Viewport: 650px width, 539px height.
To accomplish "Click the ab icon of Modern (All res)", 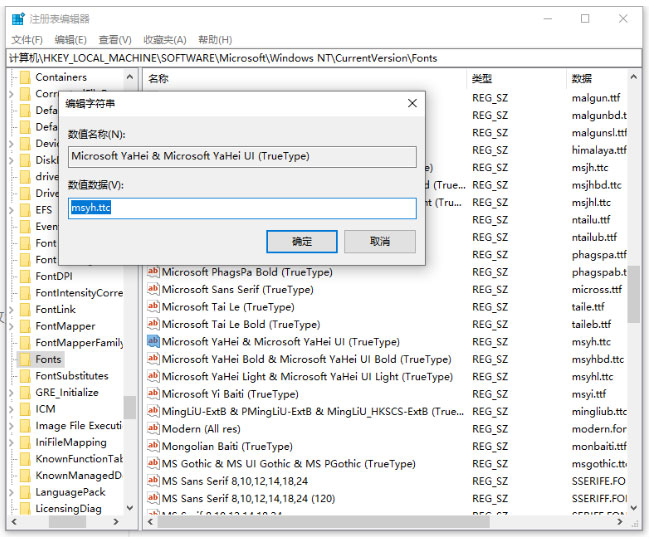I will [153, 428].
